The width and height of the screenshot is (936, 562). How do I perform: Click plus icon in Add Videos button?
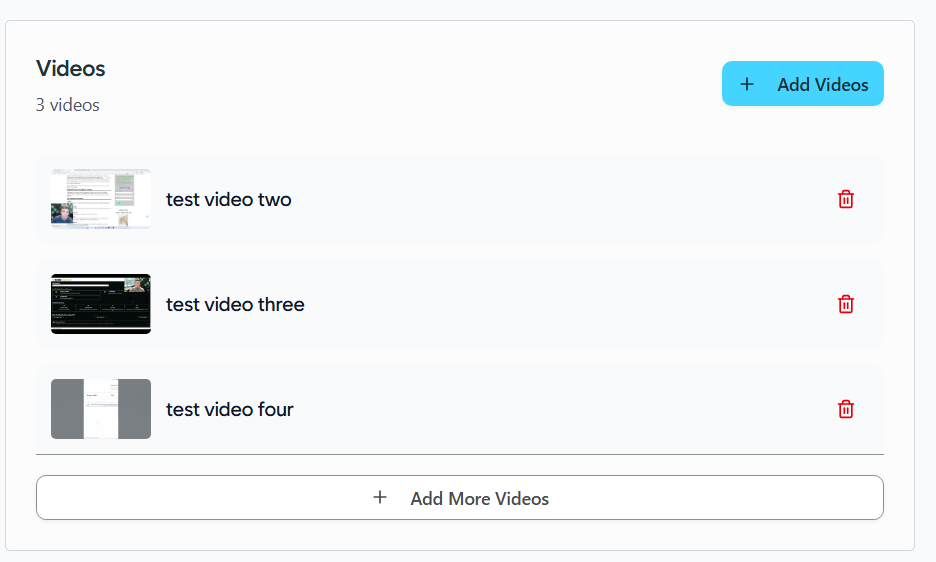coord(747,84)
